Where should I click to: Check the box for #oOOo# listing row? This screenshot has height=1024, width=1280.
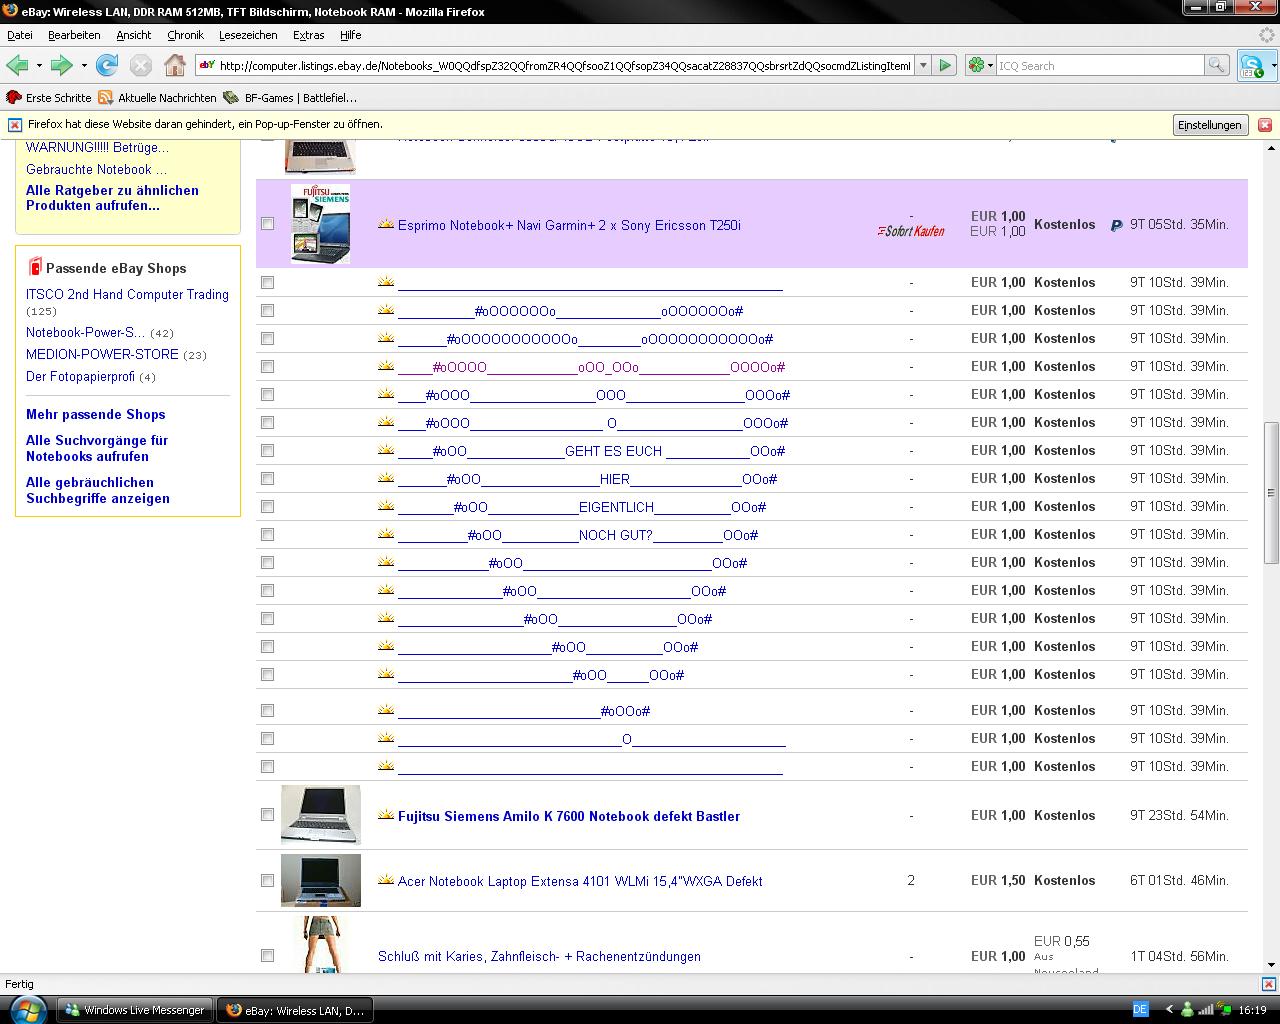tap(267, 711)
